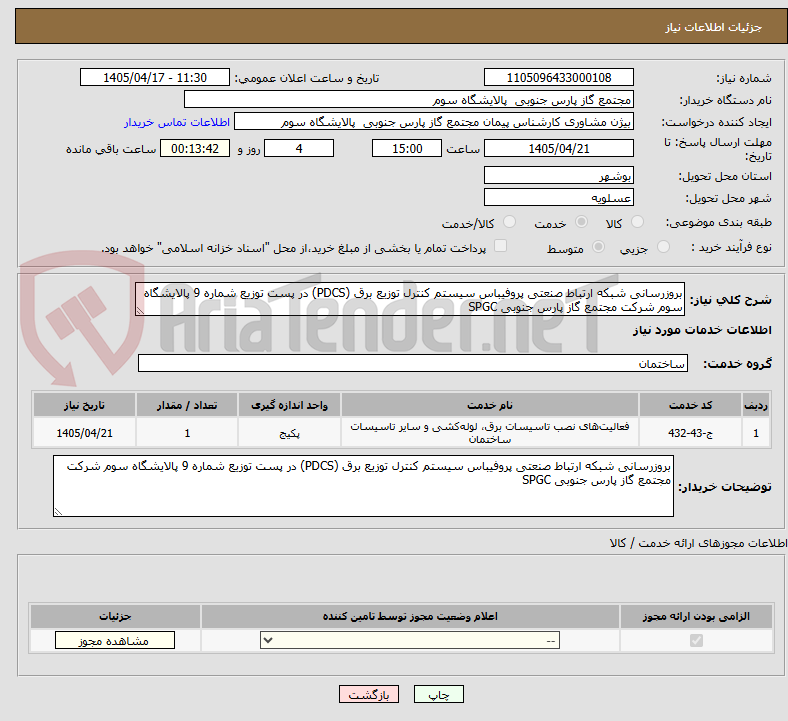Click the remaining time field 00:13:42
The width and height of the screenshot is (788, 721).
[x=195, y=148]
